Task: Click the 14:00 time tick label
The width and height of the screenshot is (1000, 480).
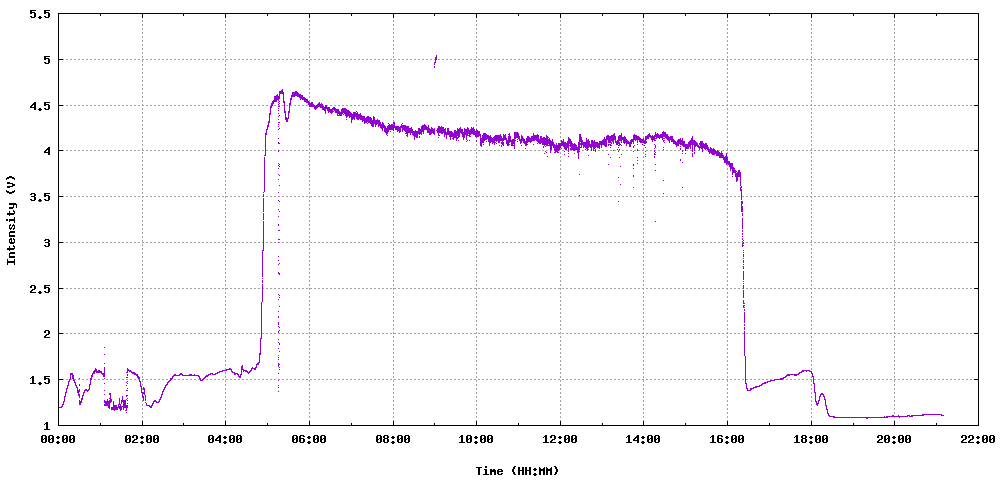Action: [643, 439]
